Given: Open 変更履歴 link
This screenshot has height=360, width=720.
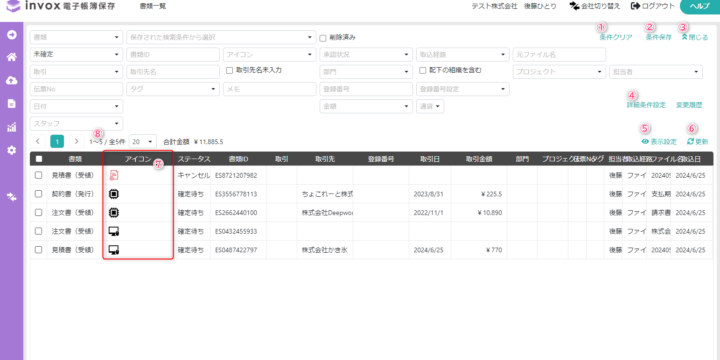Looking at the screenshot, I should (689, 105).
